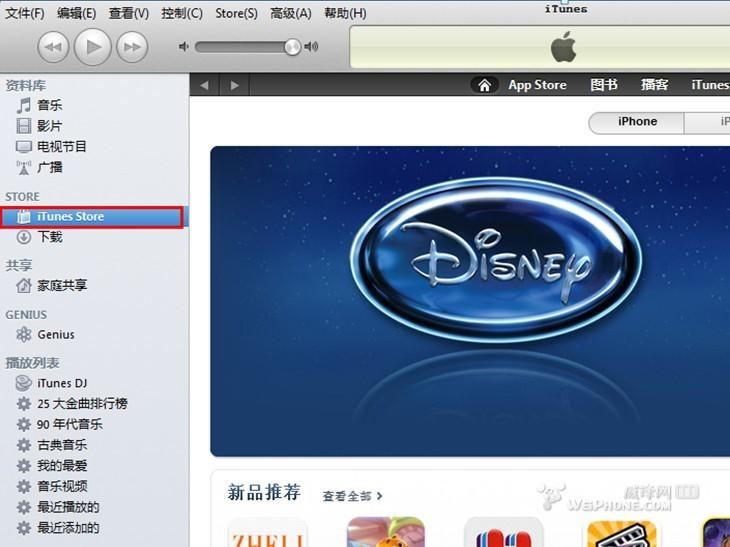The width and height of the screenshot is (730, 547).
Task: Select 音乐 music library icon
Action: pos(24,105)
